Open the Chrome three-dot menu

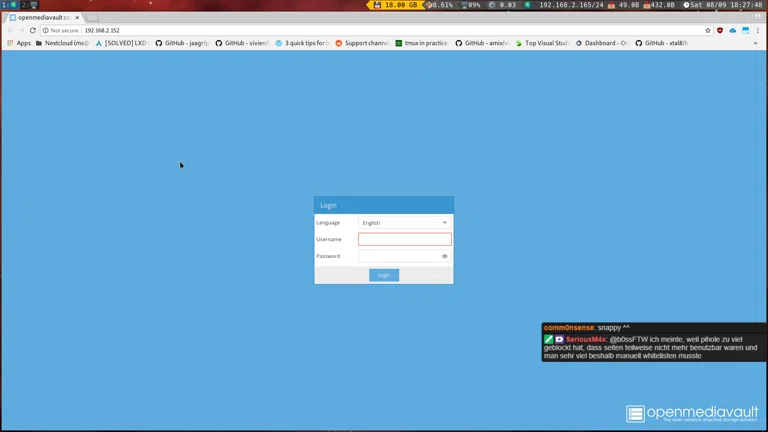(x=758, y=31)
